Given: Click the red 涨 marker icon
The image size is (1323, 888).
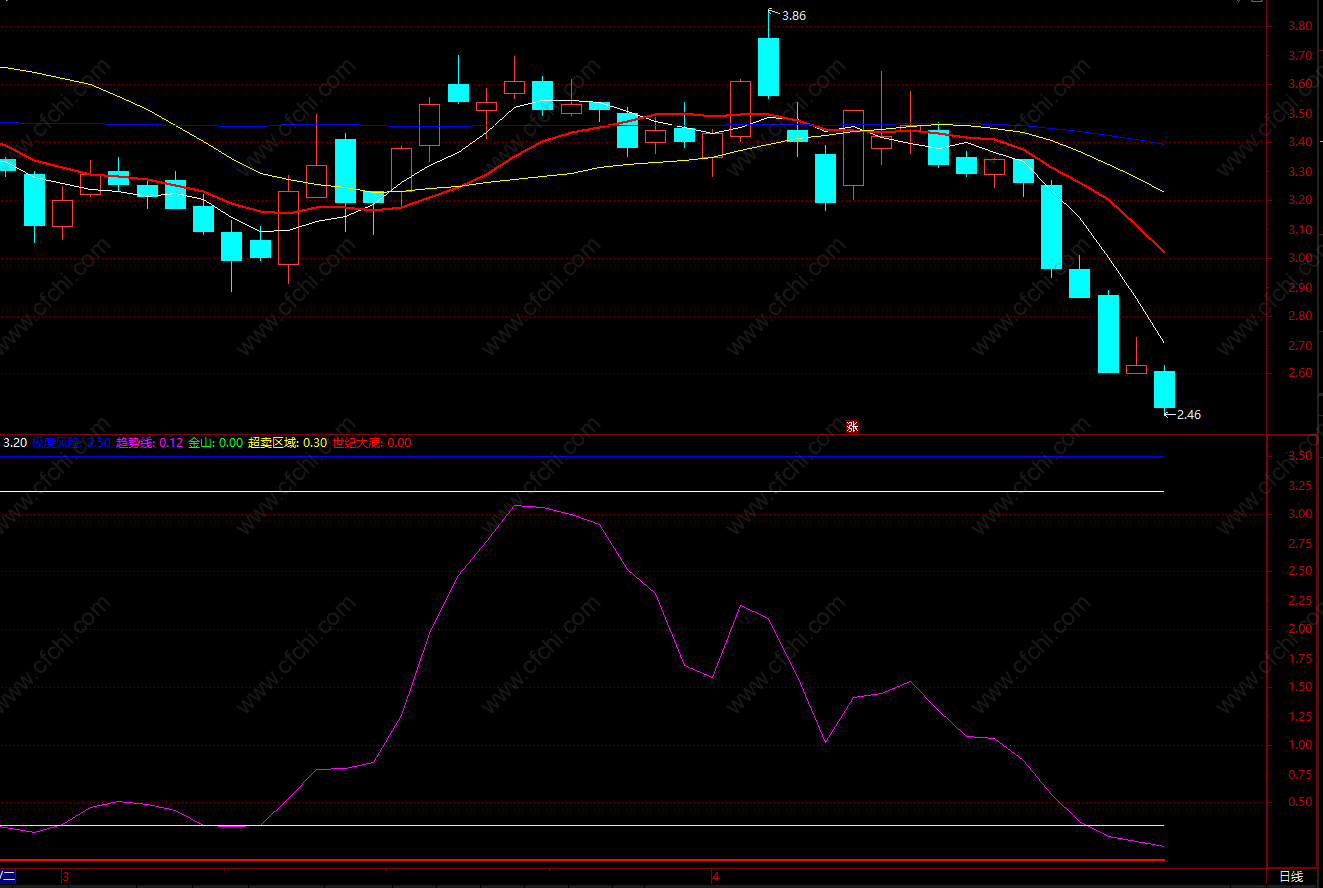Looking at the screenshot, I should (x=853, y=426).
